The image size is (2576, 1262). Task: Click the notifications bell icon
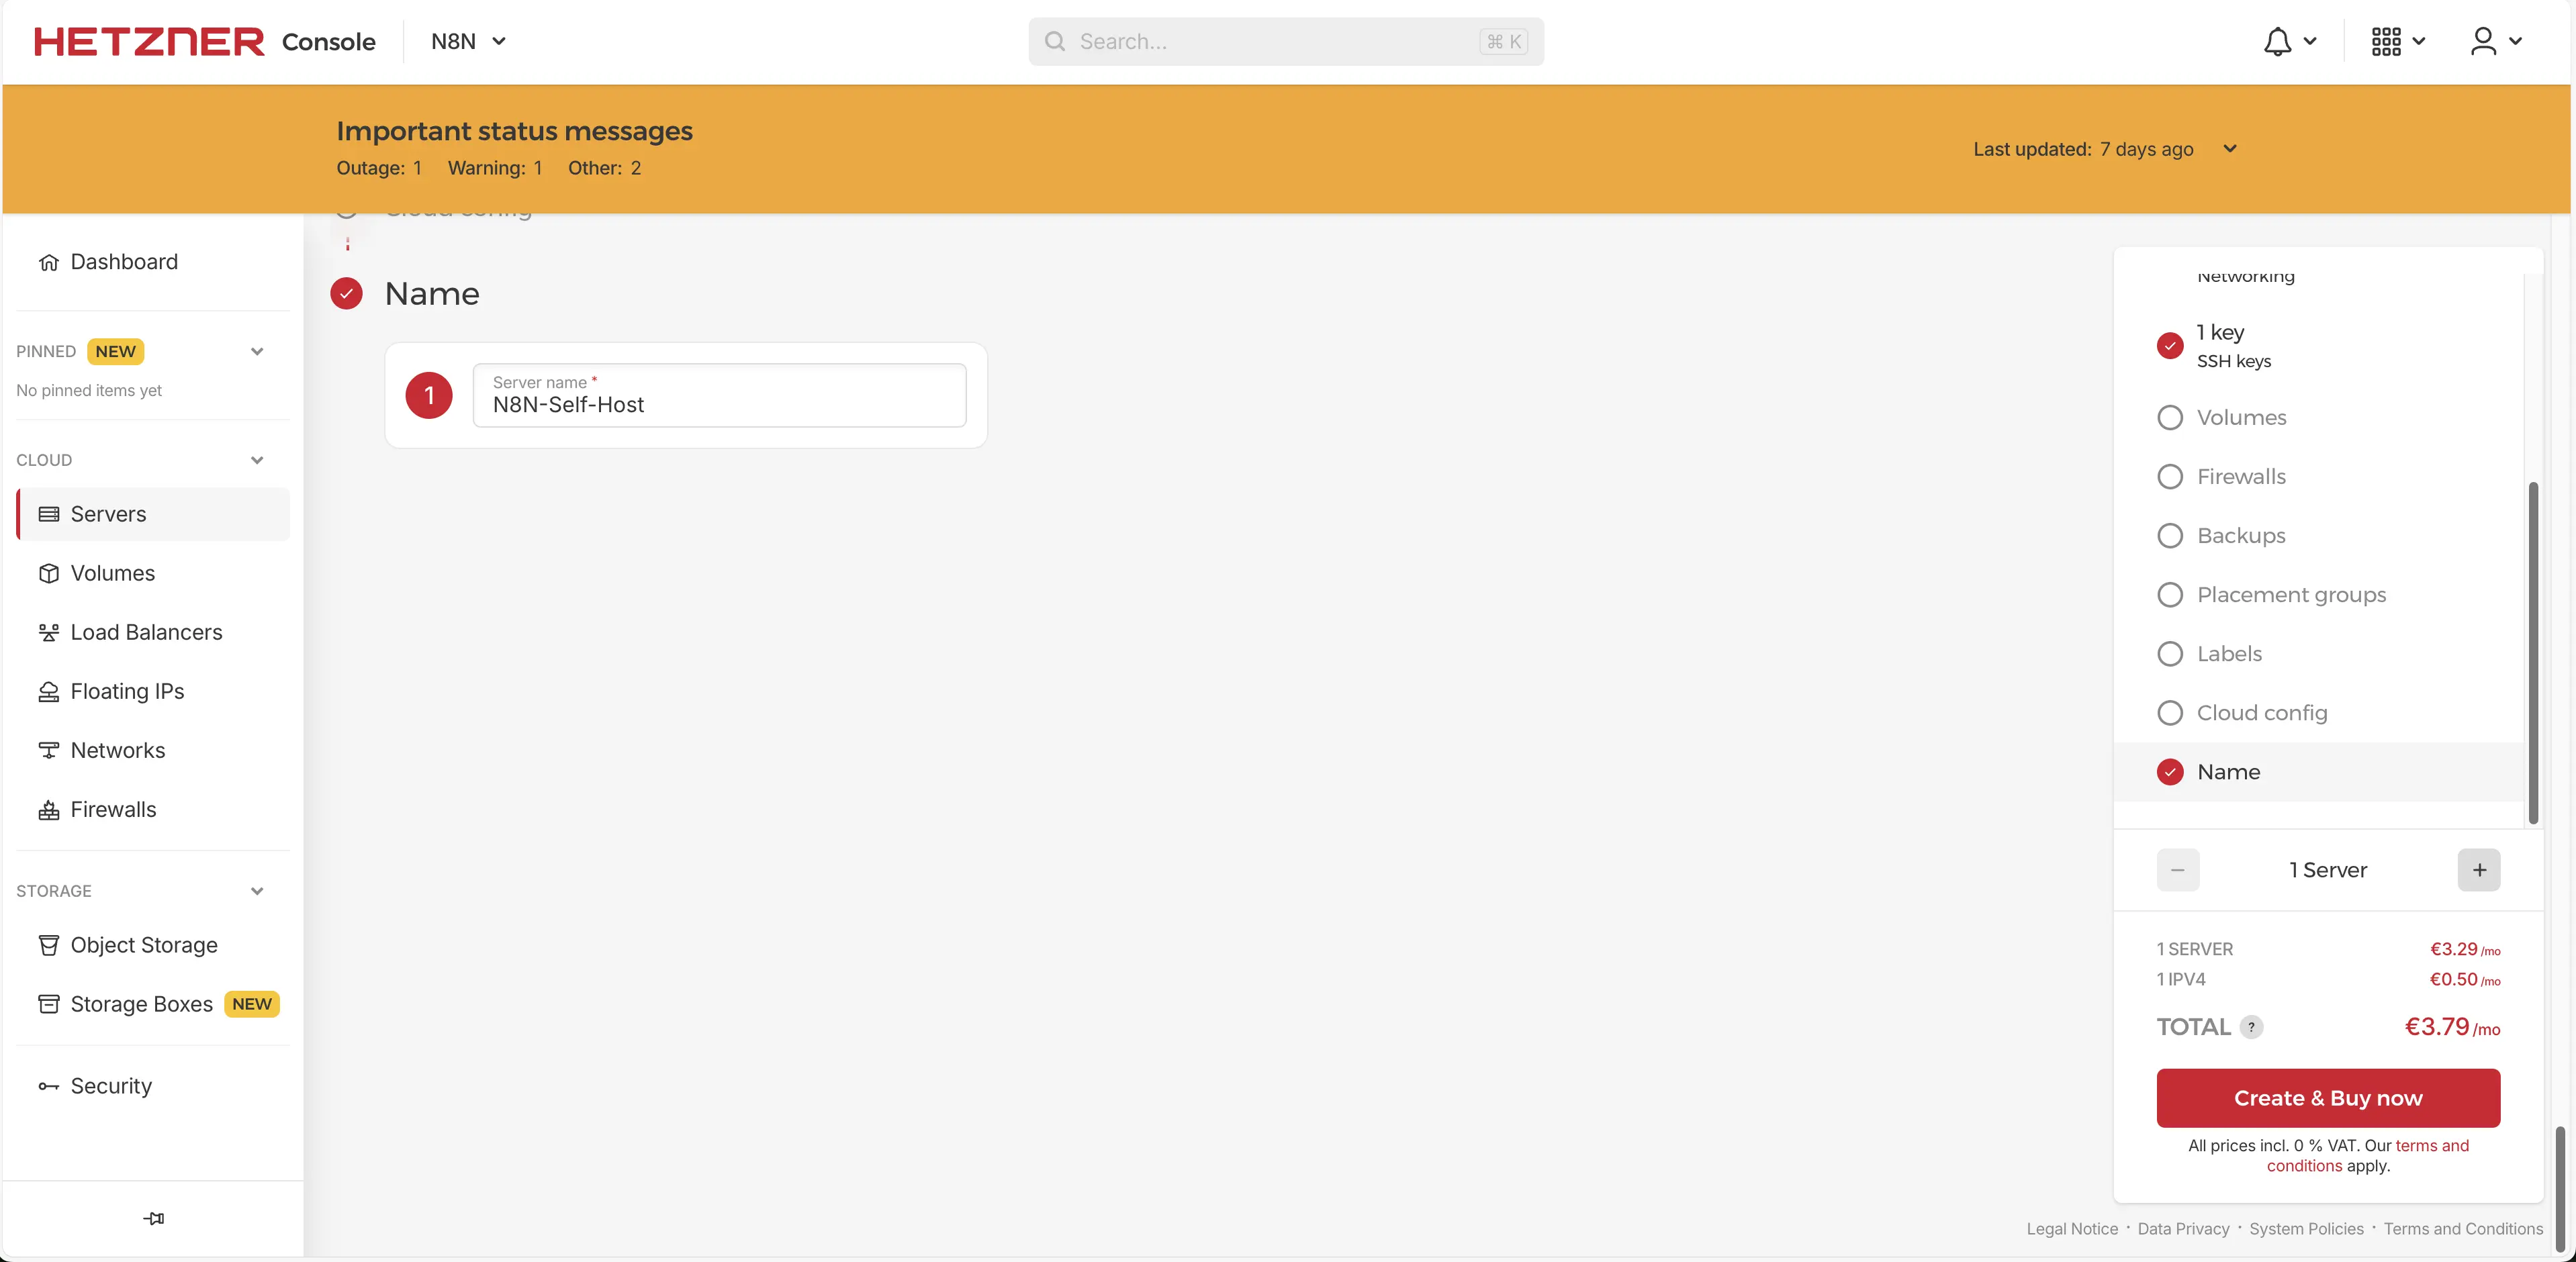(2278, 41)
